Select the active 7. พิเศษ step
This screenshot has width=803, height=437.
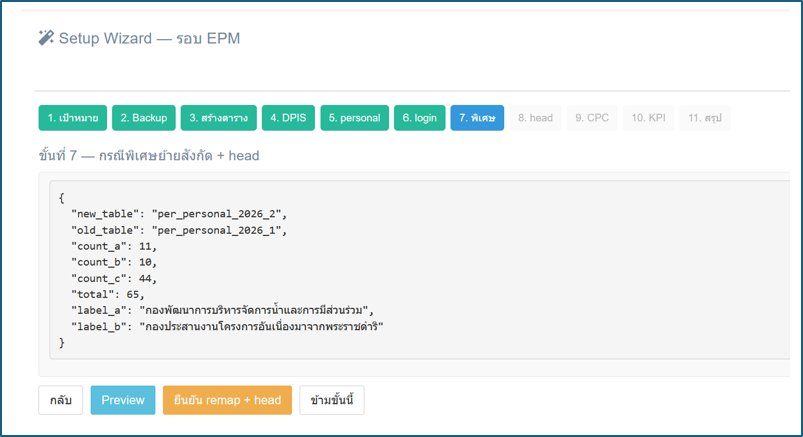[x=477, y=118]
